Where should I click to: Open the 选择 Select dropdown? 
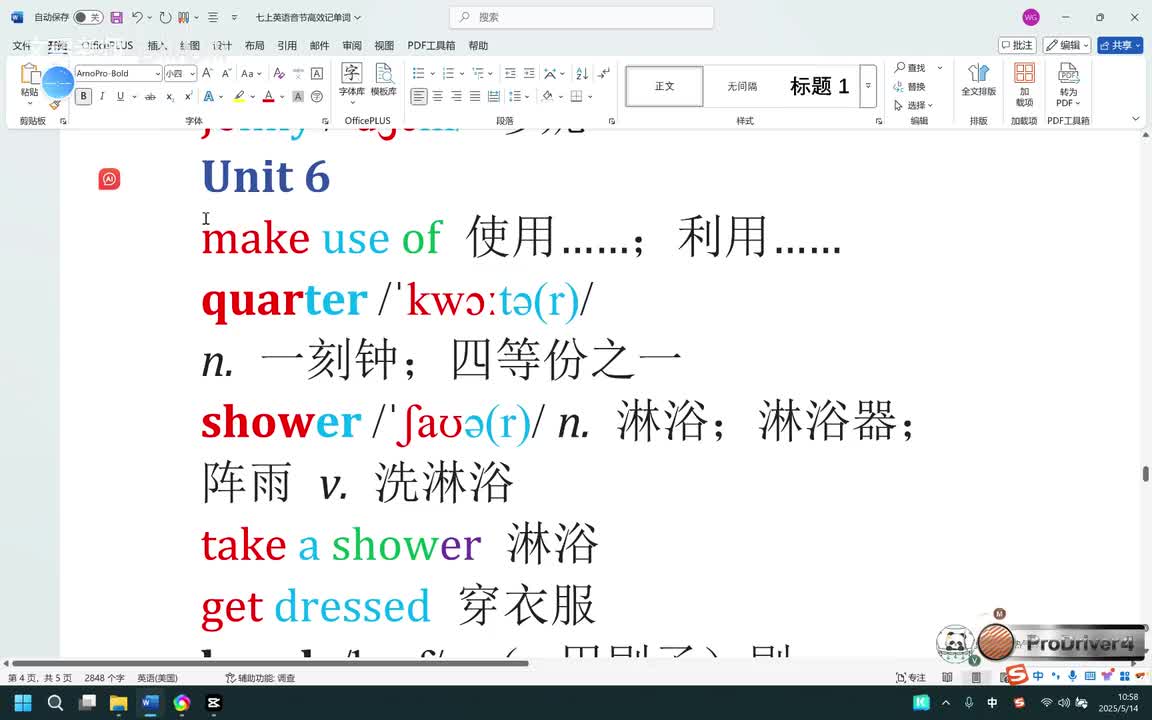[x=913, y=105]
